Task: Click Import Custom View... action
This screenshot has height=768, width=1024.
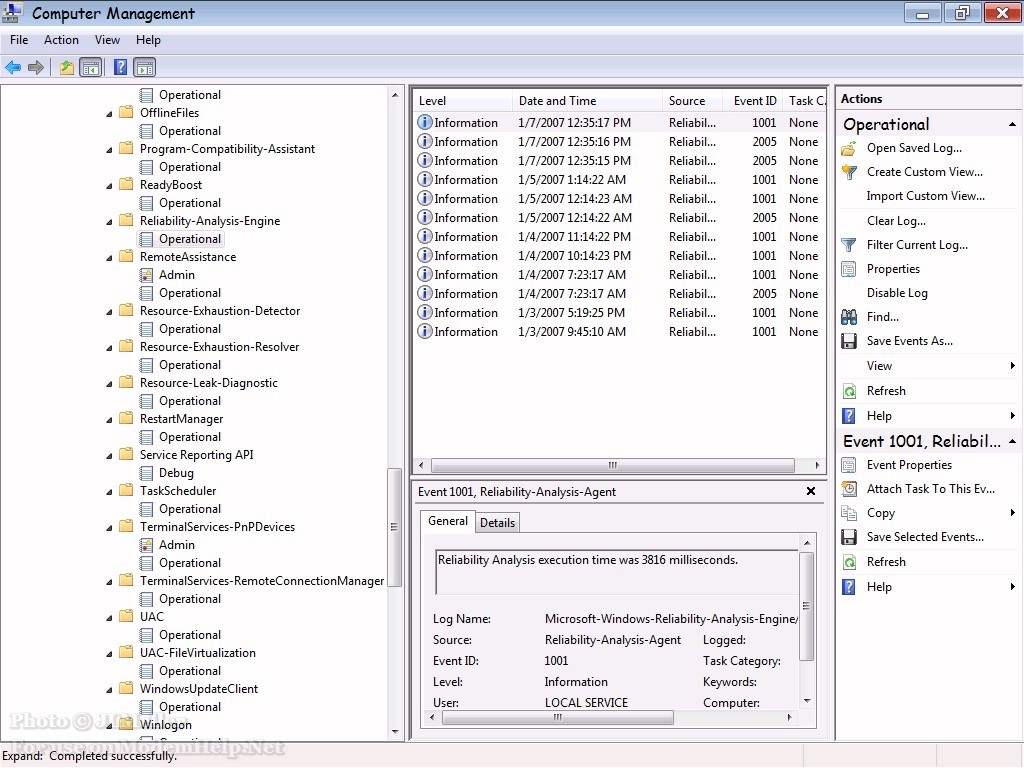Action: coord(925,196)
